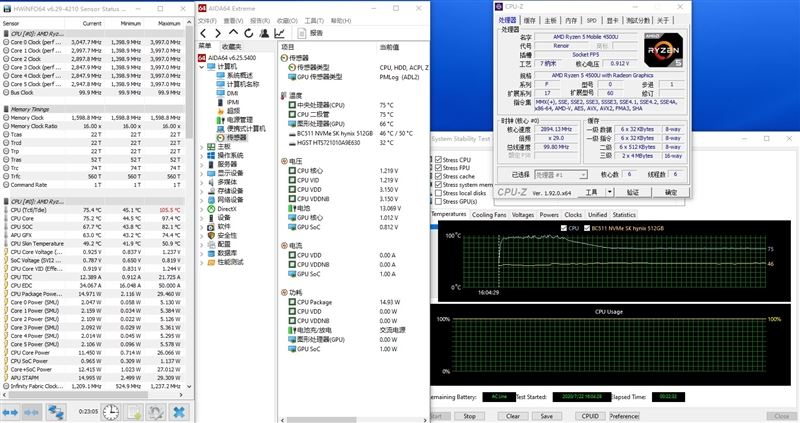Open Cooling Fans tab in stability test
This screenshot has height=423, width=800.
click(489, 215)
